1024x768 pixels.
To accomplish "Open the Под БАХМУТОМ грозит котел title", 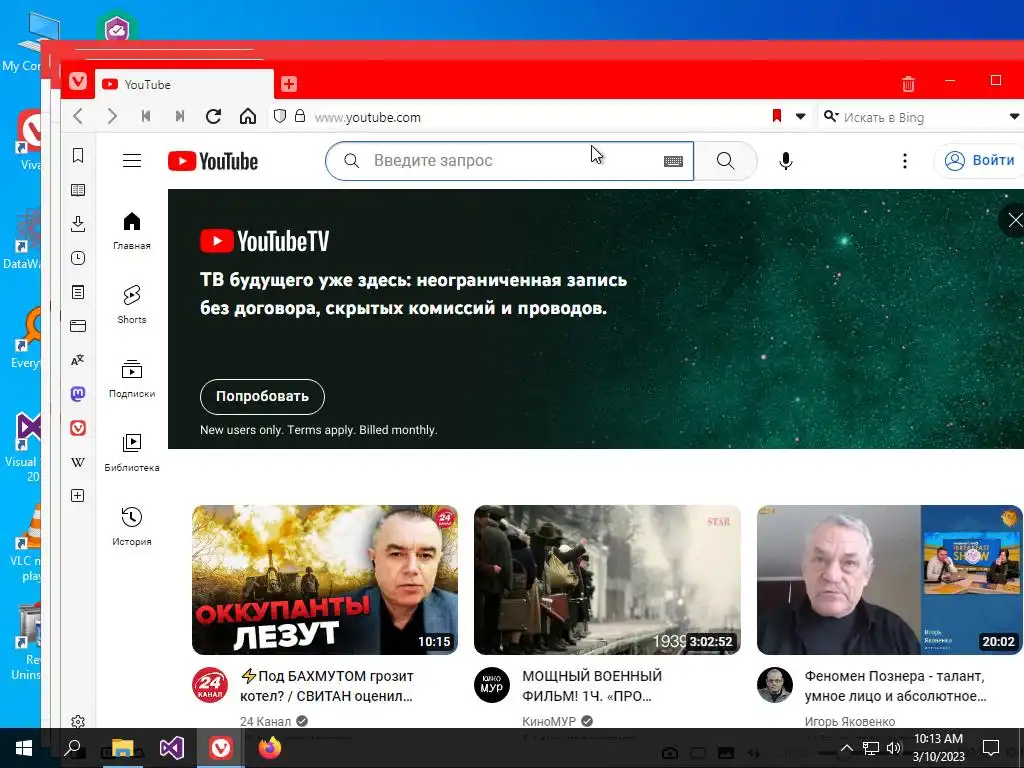I will click(327, 686).
